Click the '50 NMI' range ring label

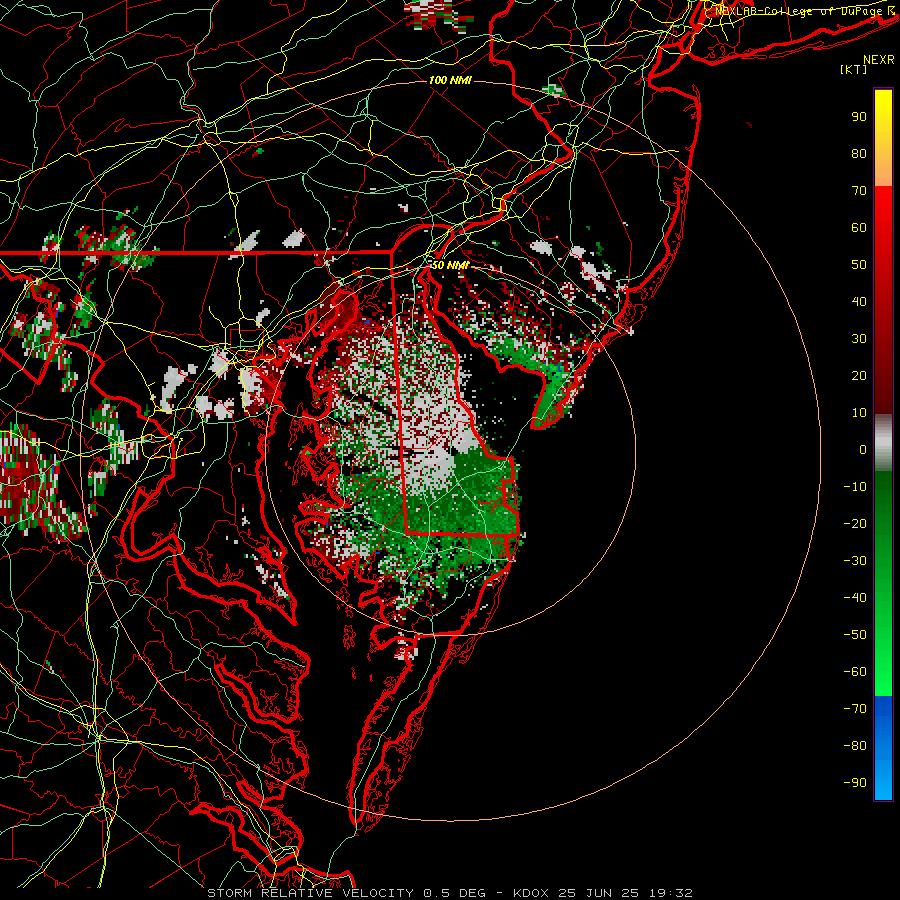click(x=450, y=265)
